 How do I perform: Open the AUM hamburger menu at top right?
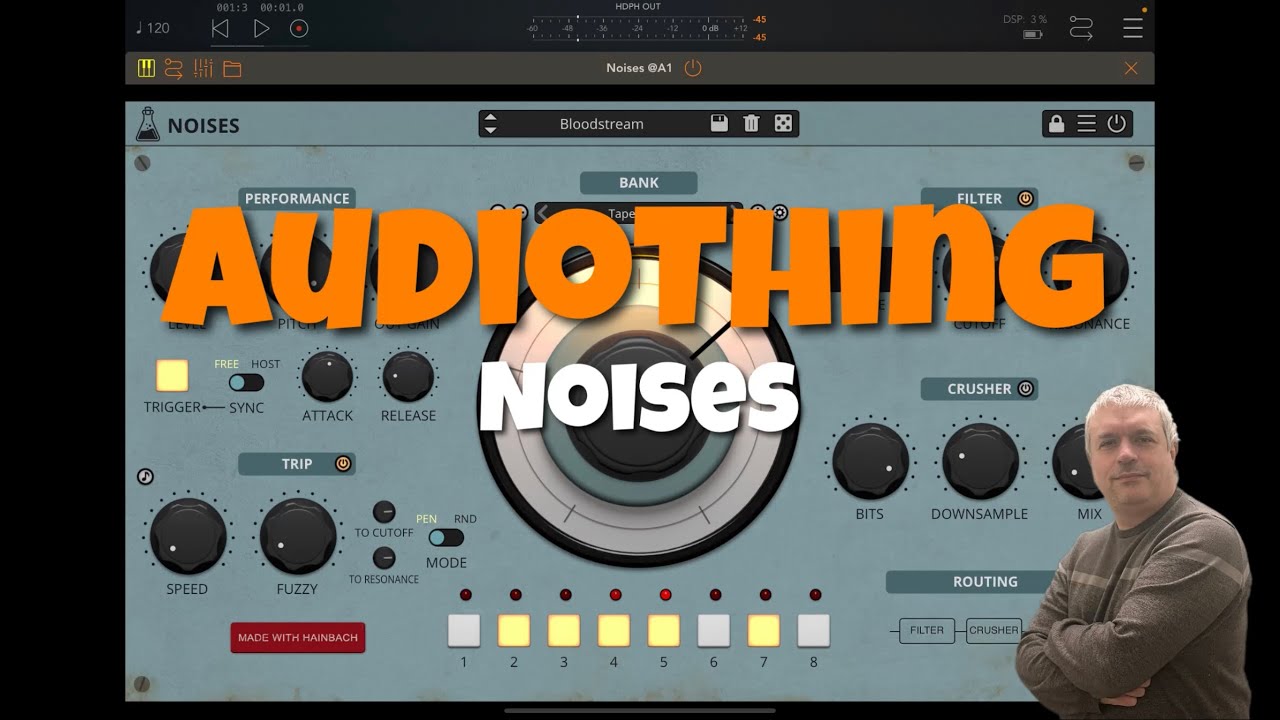[1133, 28]
